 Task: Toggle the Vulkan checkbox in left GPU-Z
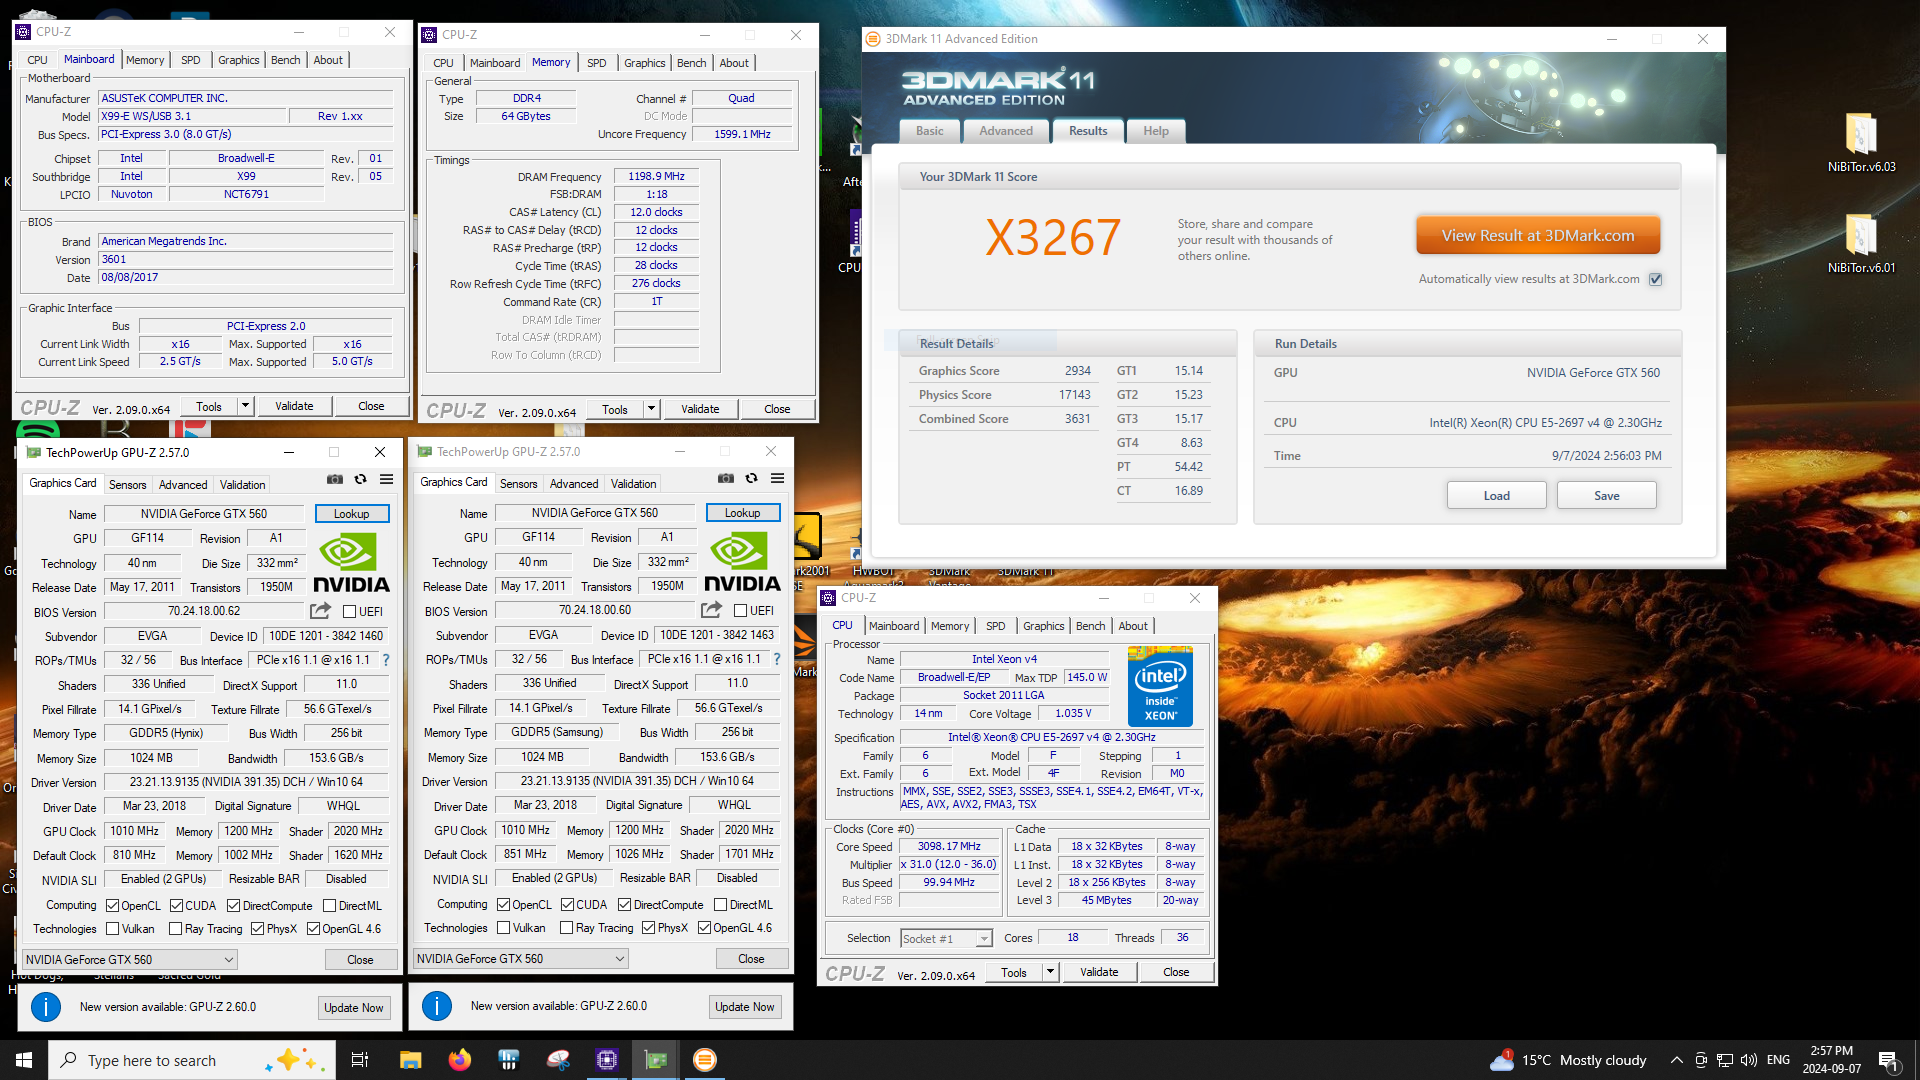(x=113, y=929)
